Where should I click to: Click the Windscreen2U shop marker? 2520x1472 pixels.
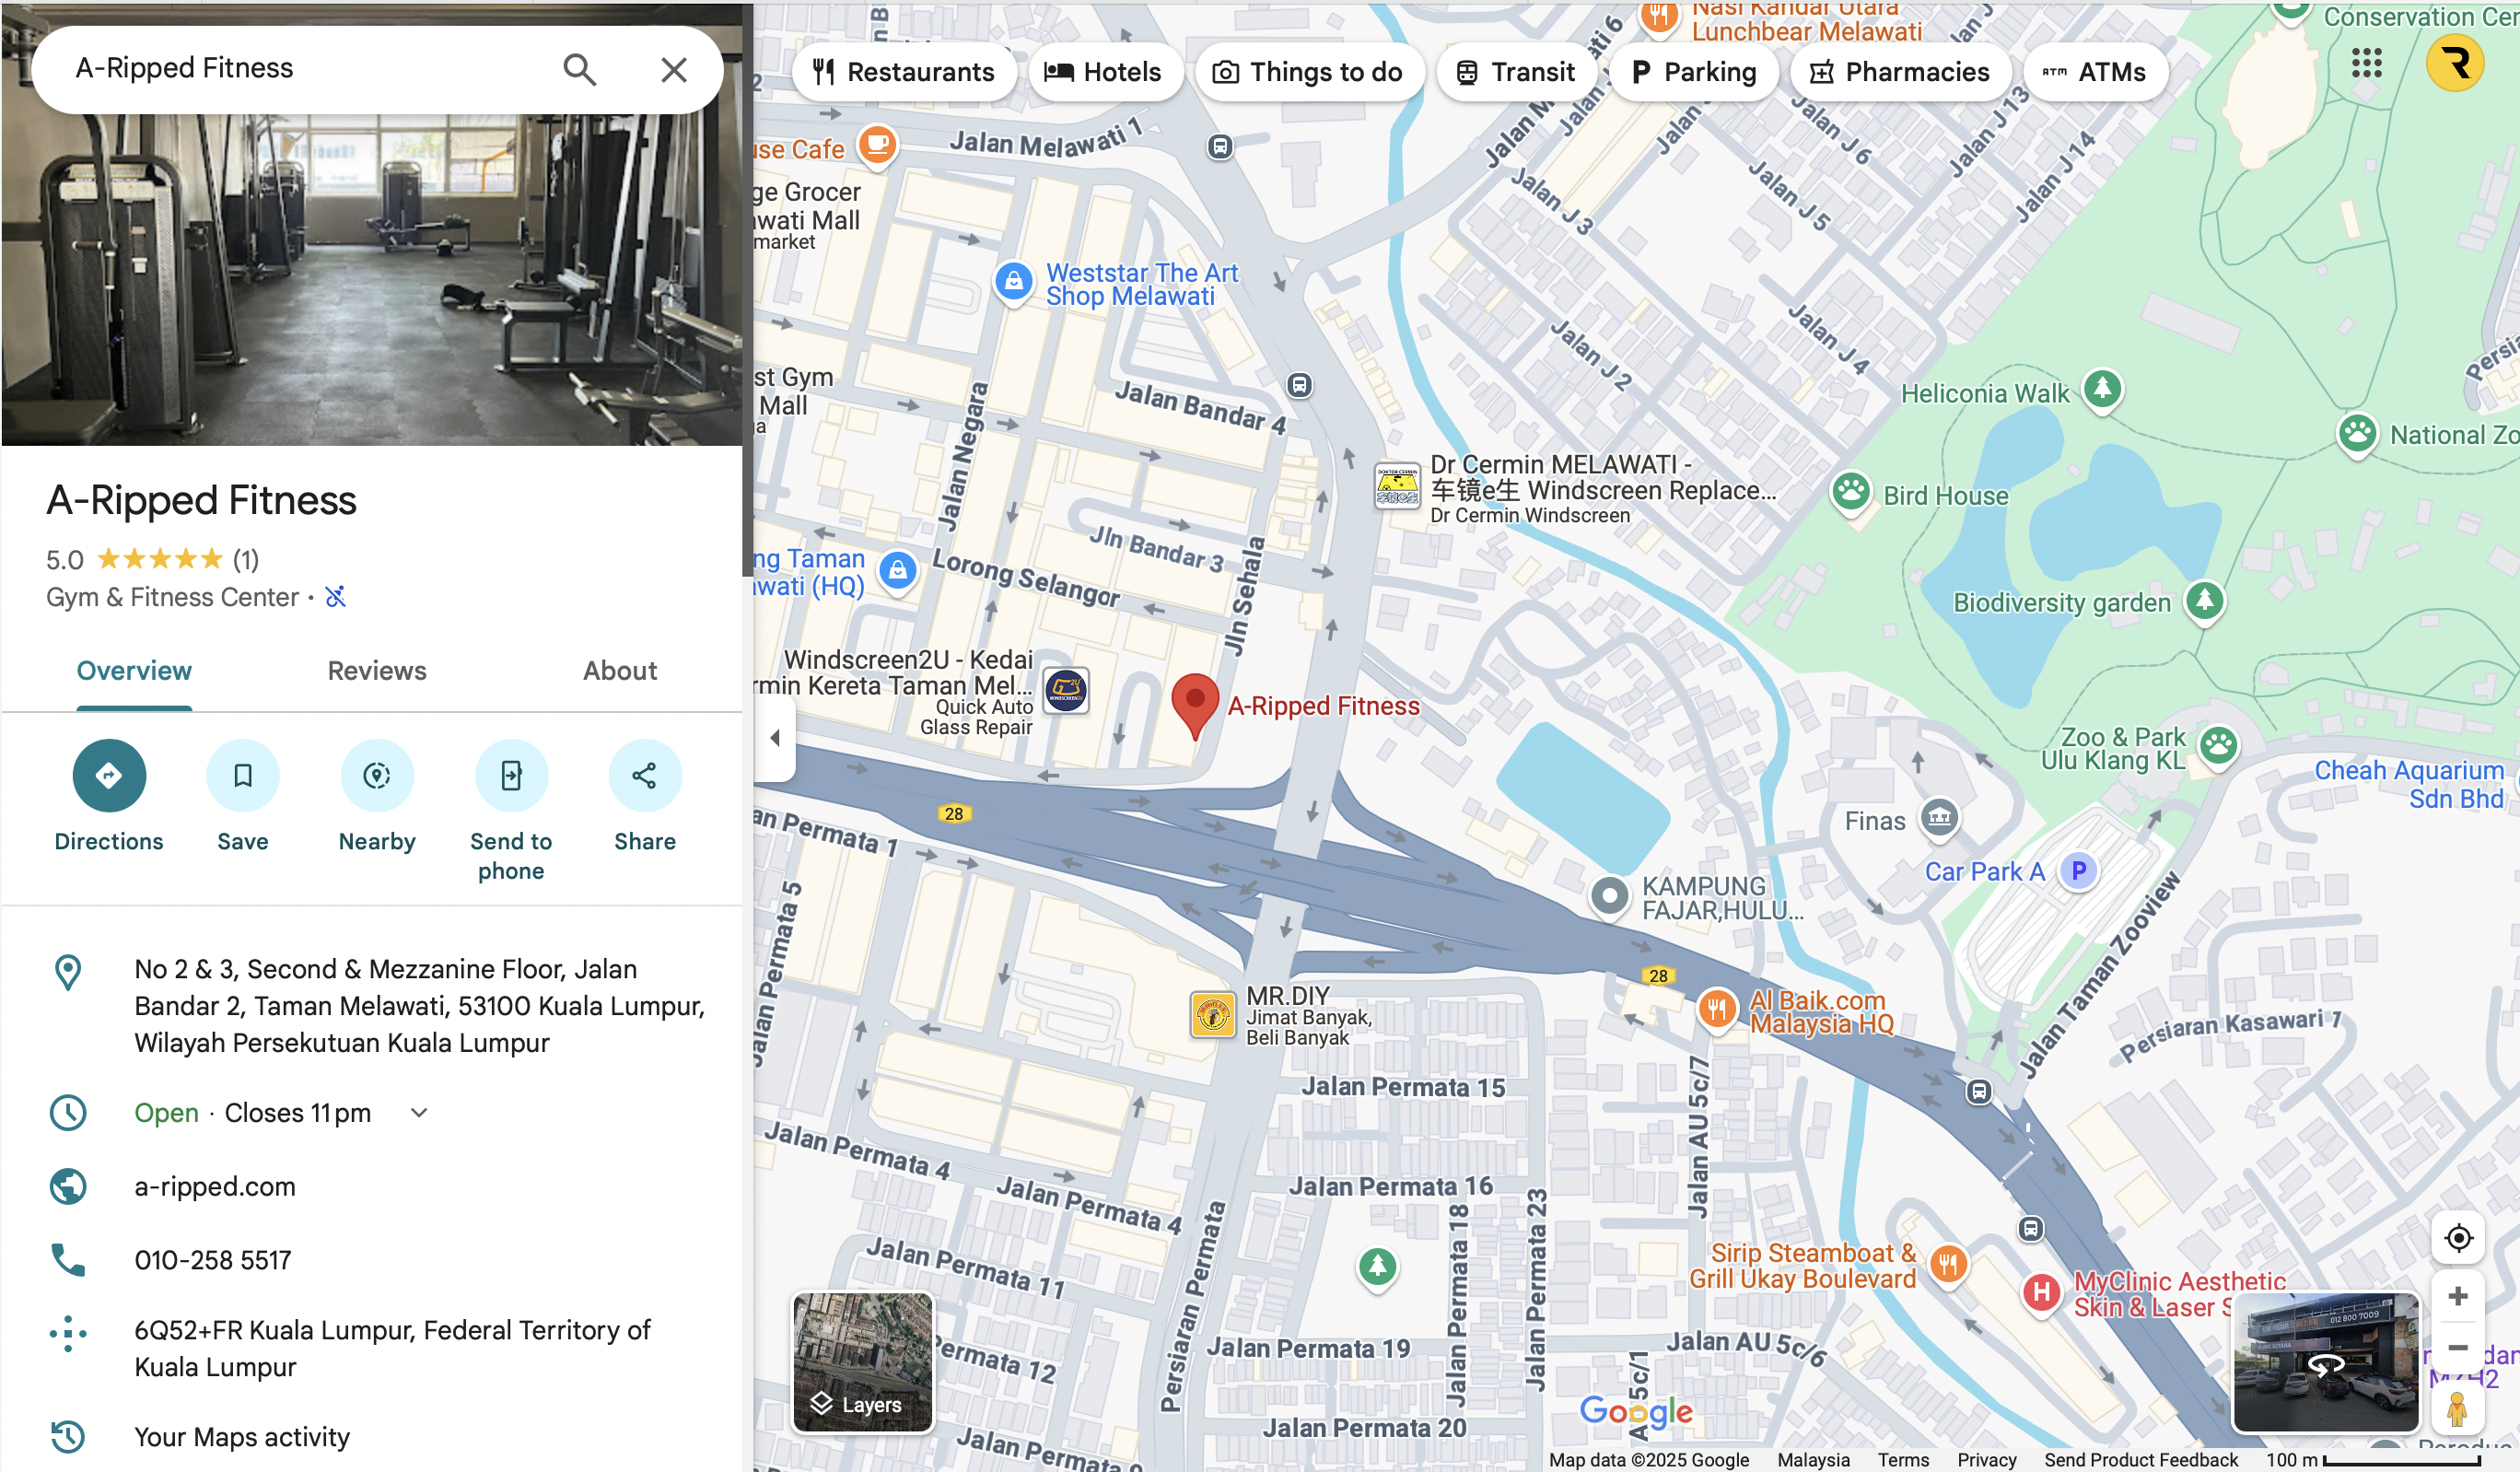click(x=1066, y=690)
